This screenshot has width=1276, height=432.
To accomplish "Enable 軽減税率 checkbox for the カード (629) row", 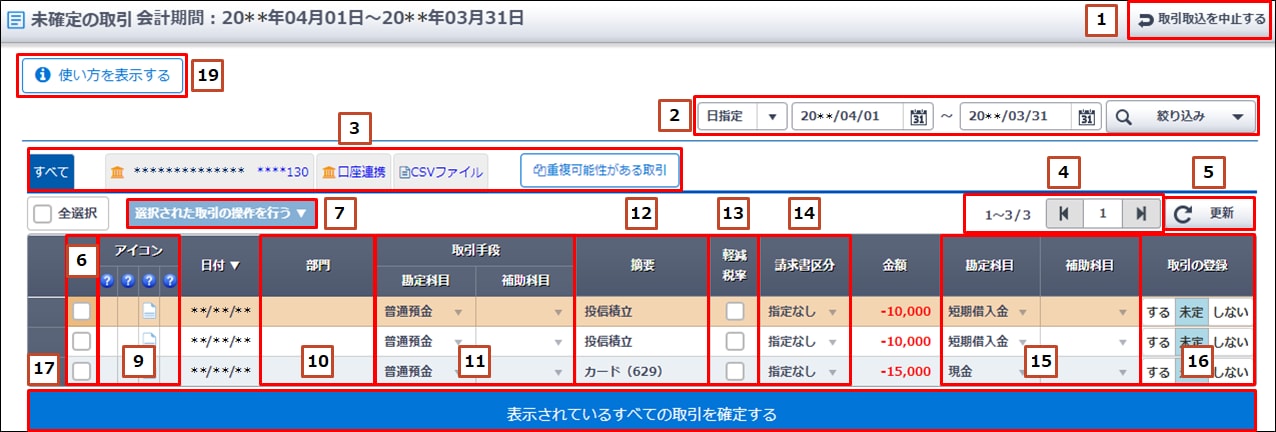I will [x=734, y=371].
